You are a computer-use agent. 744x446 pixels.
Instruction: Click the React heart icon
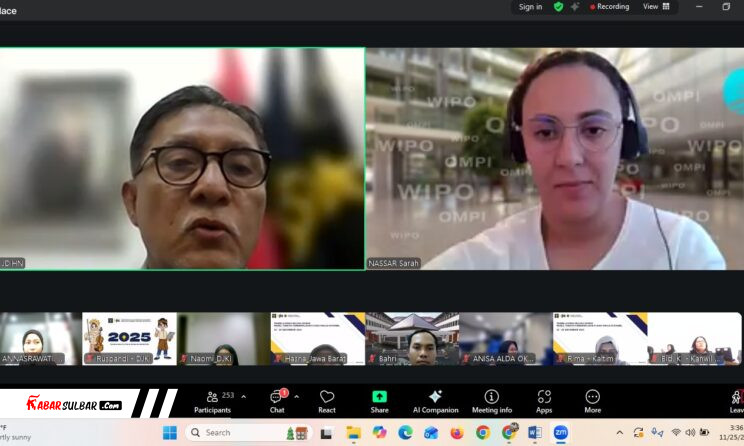coord(327,401)
